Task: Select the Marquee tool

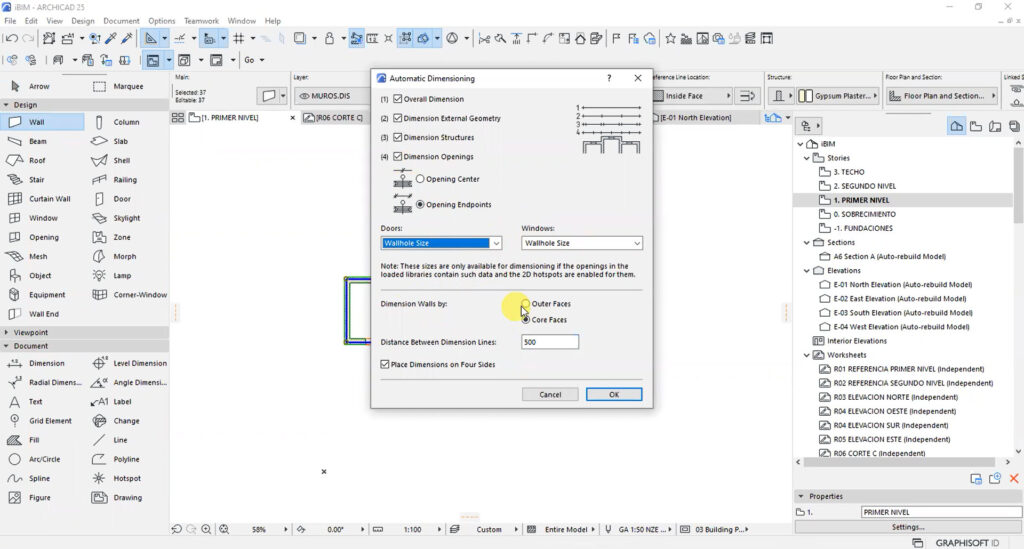Action: pyautogui.click(x=127, y=86)
